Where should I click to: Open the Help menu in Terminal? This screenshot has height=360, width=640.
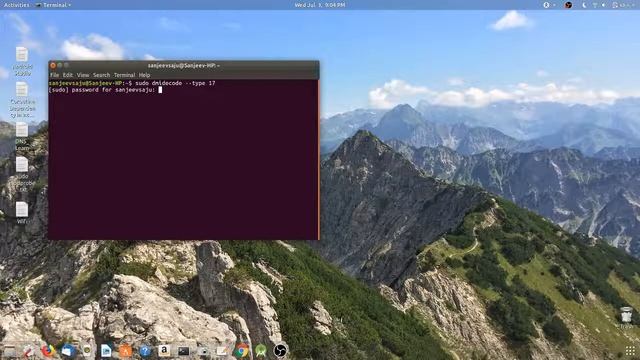144,75
